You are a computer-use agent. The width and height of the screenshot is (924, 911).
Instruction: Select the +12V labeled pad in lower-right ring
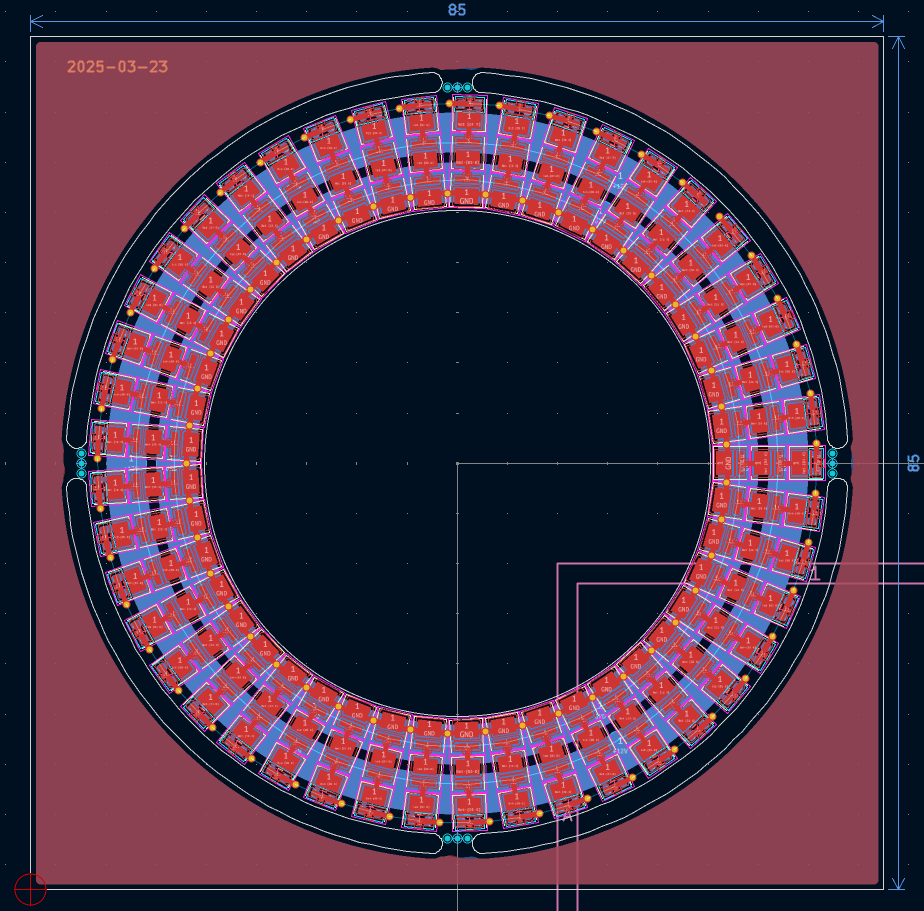click(x=618, y=750)
